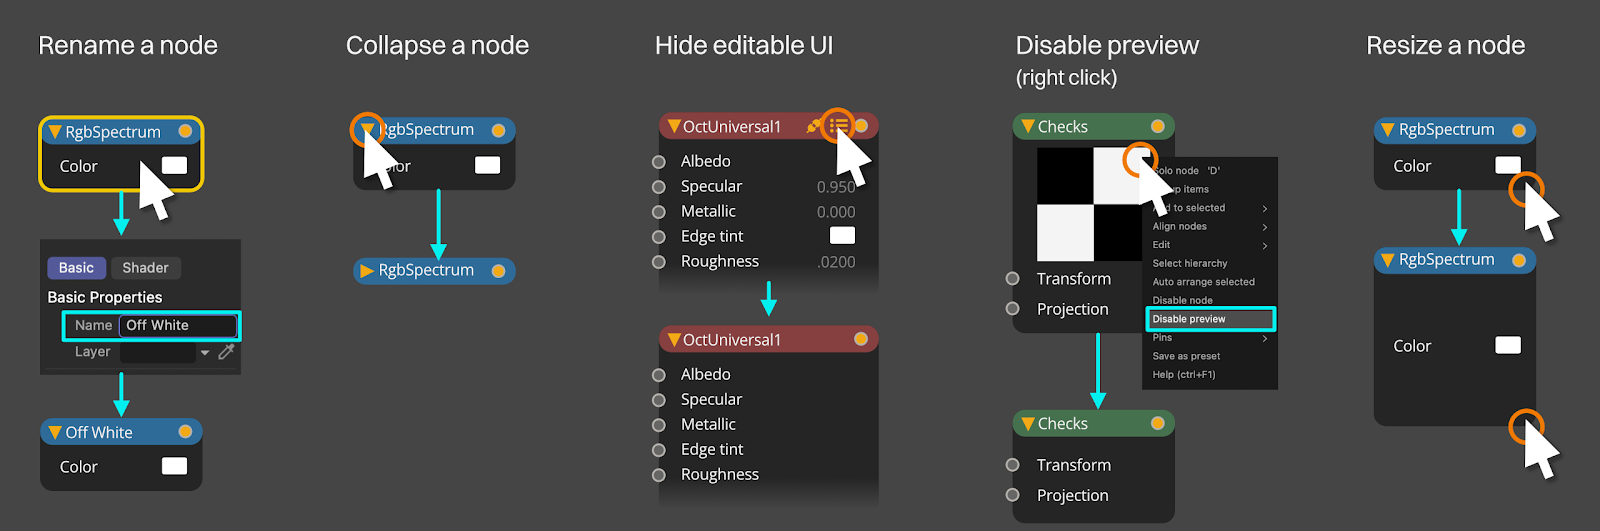Click the Projection input pin on lower Checks node

coord(1012,495)
